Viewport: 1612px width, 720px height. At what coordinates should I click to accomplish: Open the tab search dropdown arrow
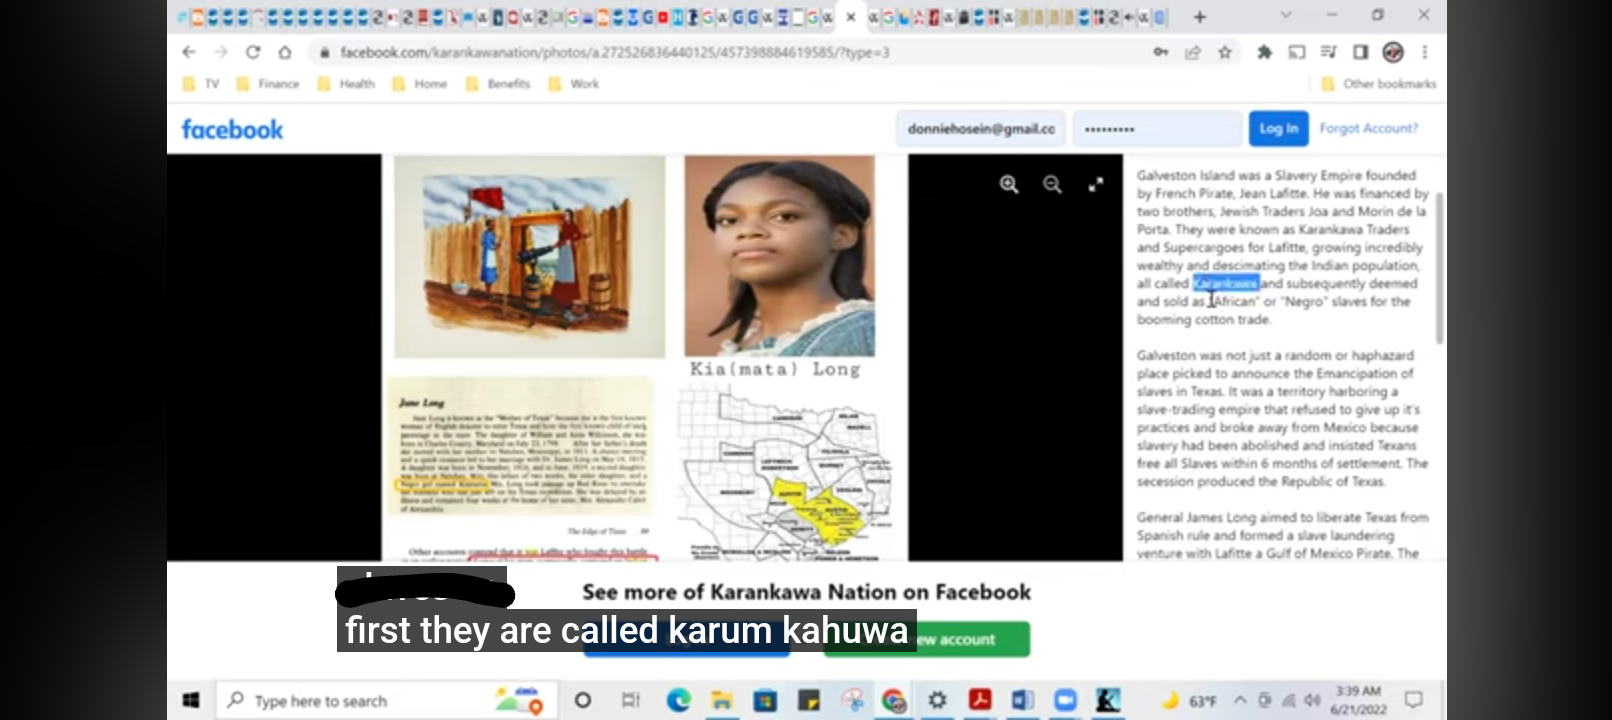pyautogui.click(x=1286, y=16)
